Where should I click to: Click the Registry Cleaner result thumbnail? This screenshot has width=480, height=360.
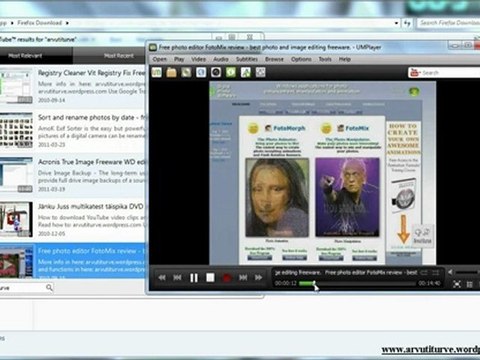click(x=16, y=86)
